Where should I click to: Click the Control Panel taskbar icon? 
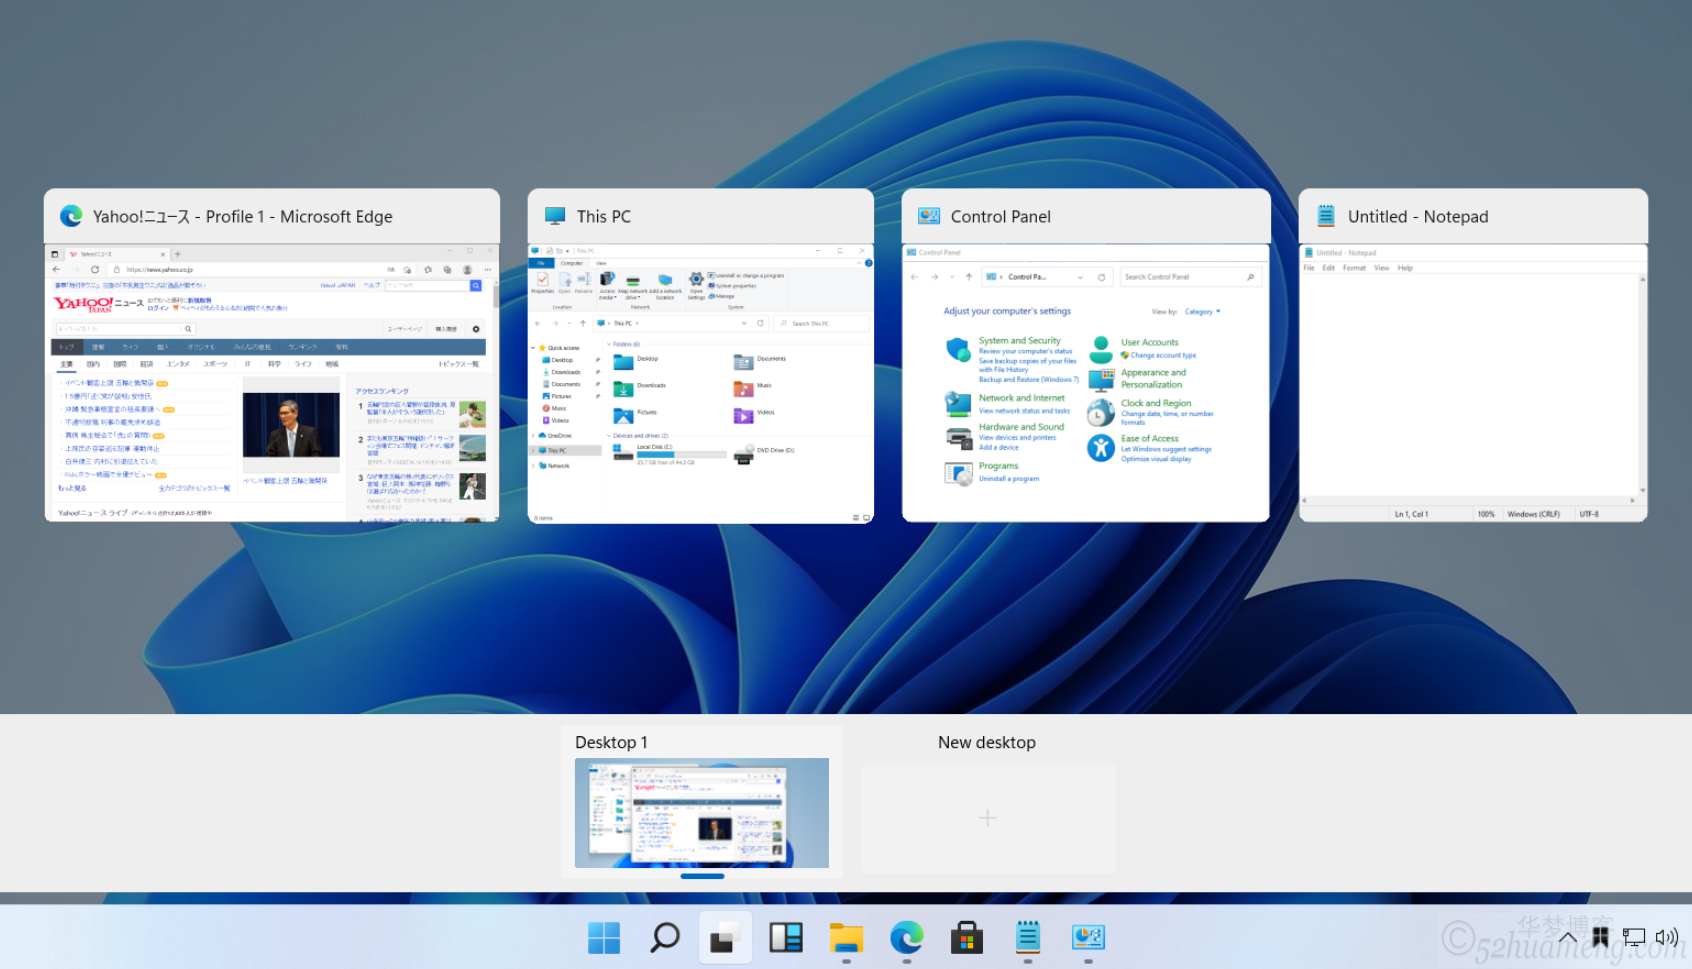[1088, 938]
